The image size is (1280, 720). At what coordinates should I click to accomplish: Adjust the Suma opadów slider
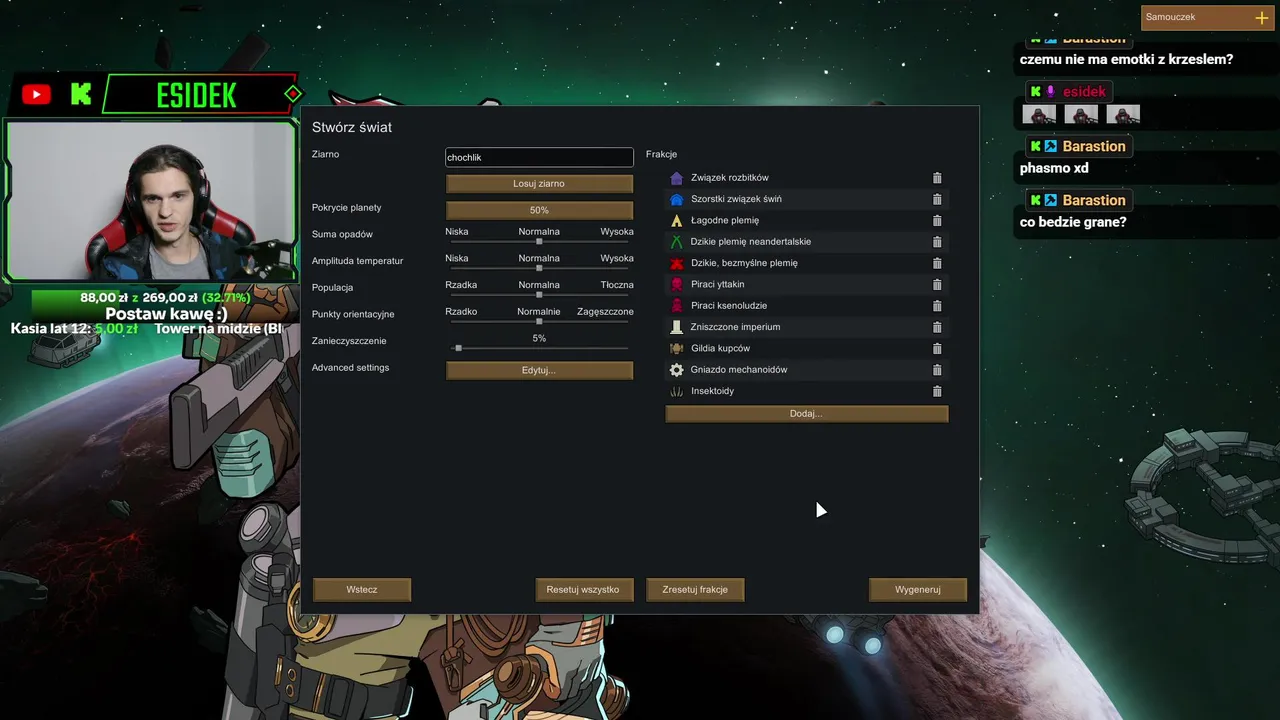[539, 241]
